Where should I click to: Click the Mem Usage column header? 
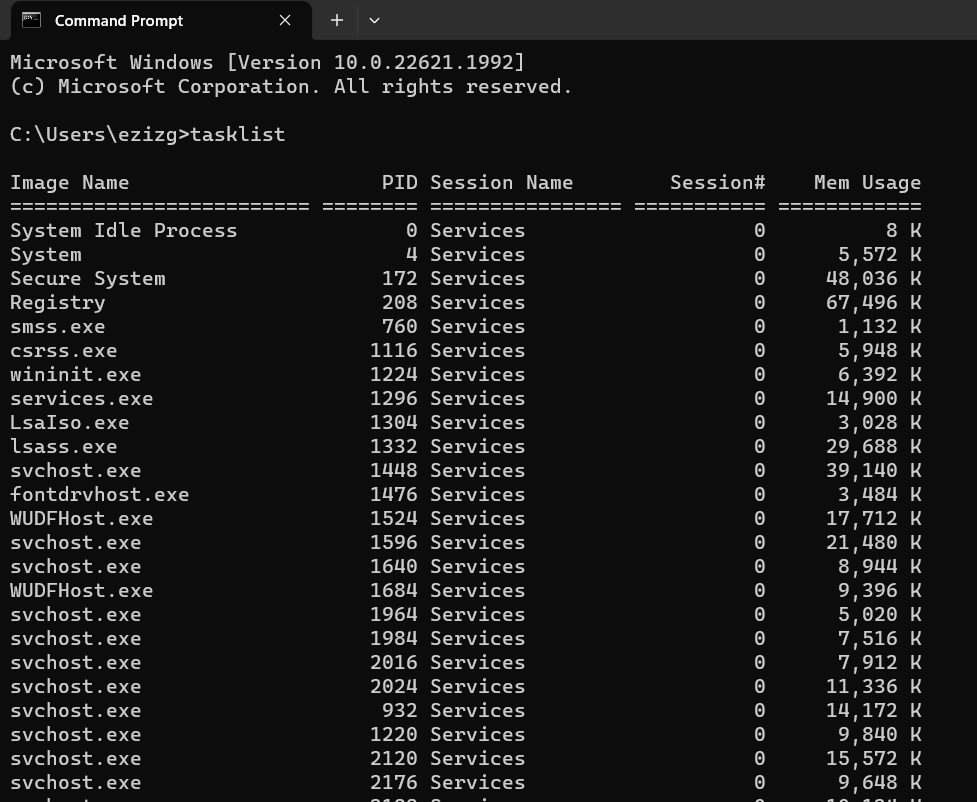coord(867,182)
